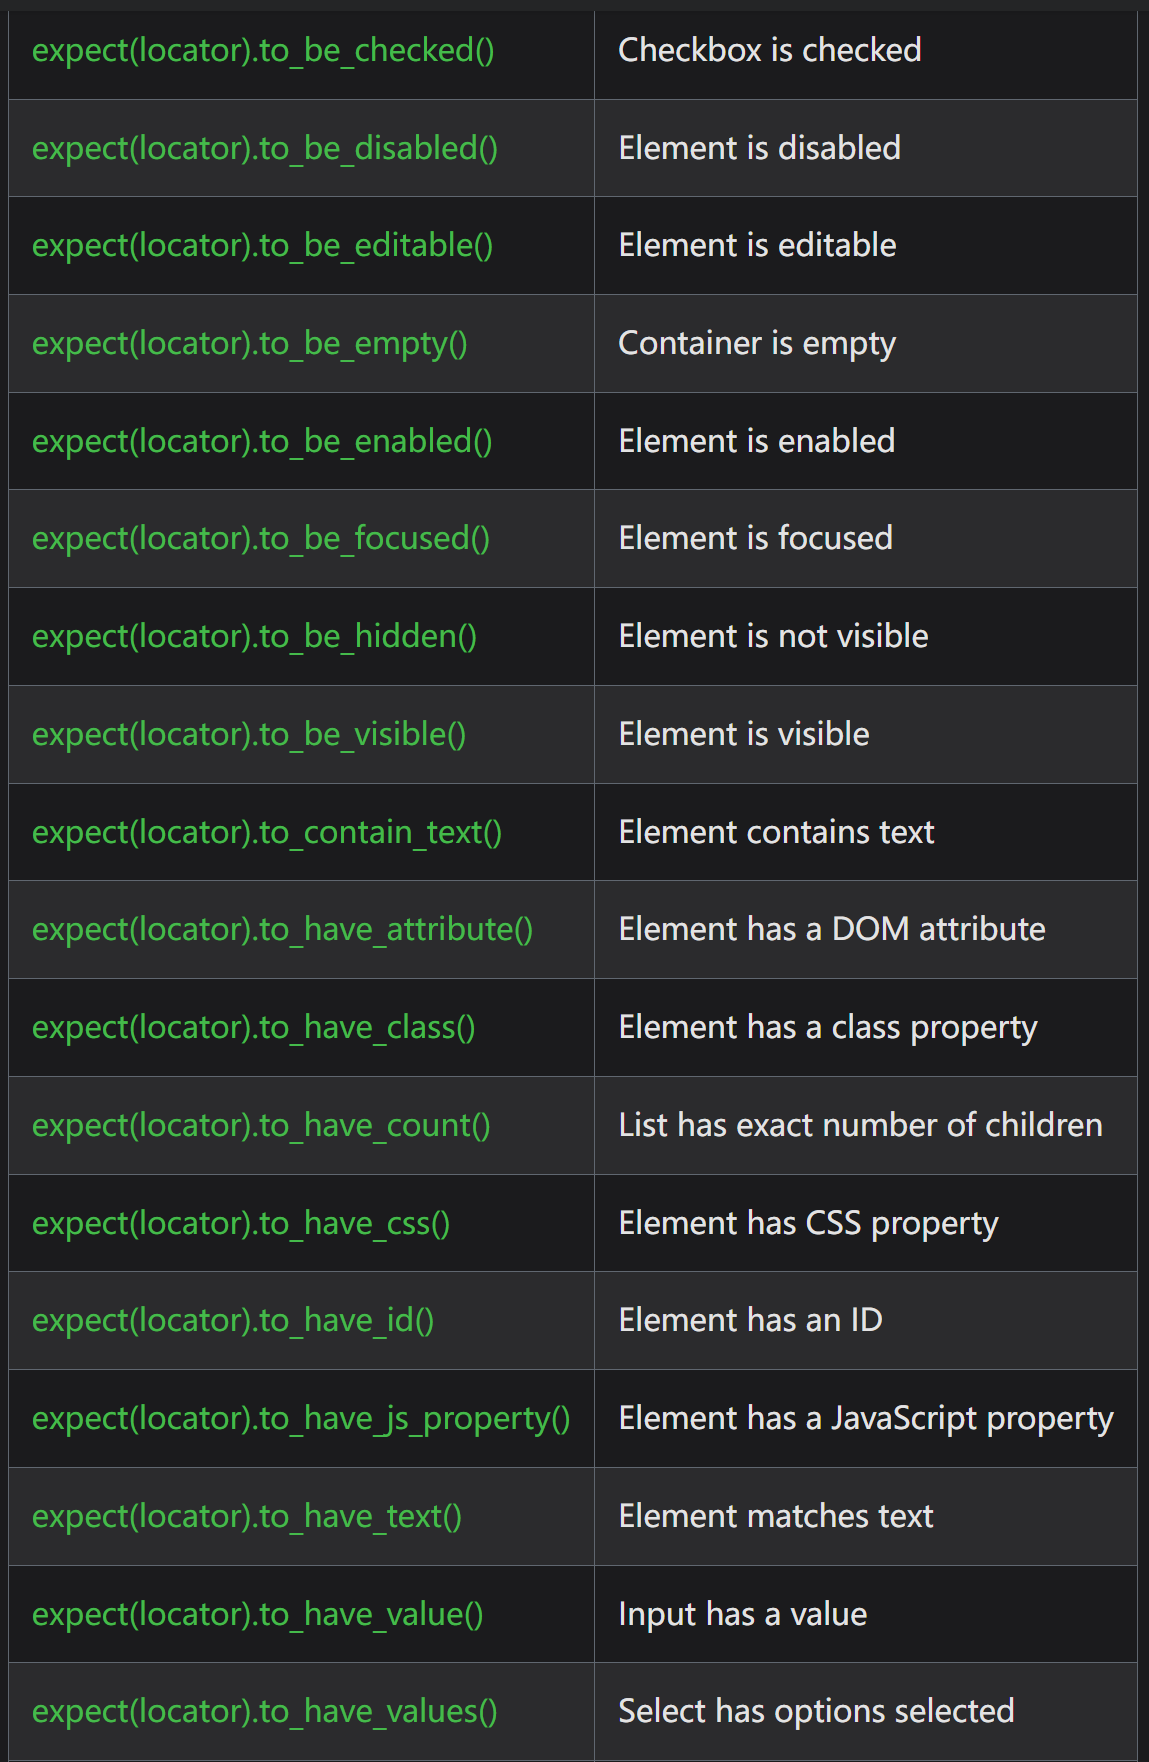Click the to_have_id() link
Image resolution: width=1149 pixels, height=1762 pixels.
click(233, 1320)
